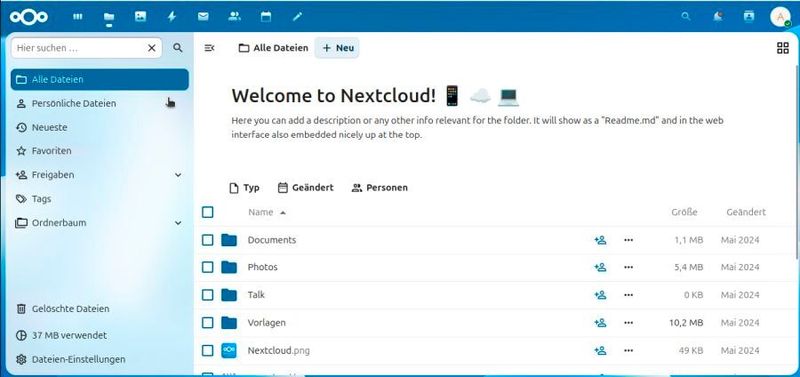
Task: Tick the Vorlagen folder checkbox
Action: coord(208,323)
